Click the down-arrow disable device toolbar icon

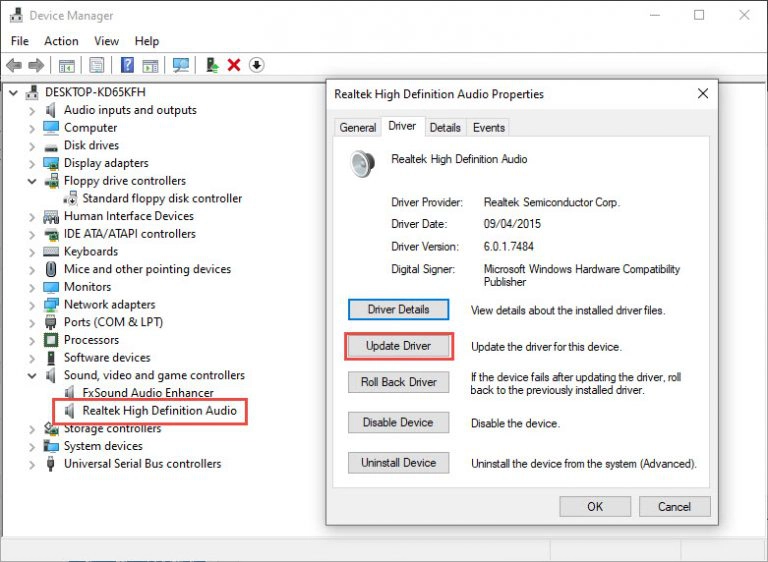coord(257,65)
